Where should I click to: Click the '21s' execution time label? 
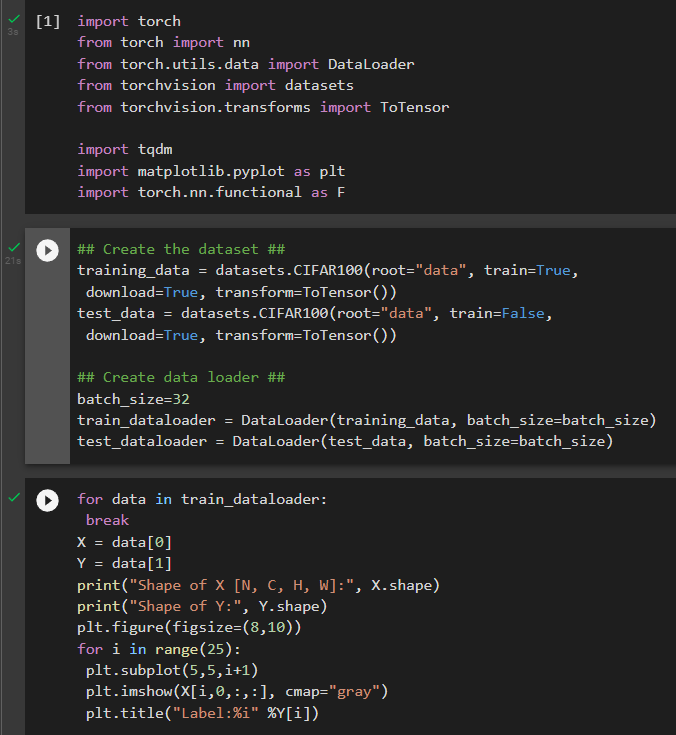coord(13,261)
